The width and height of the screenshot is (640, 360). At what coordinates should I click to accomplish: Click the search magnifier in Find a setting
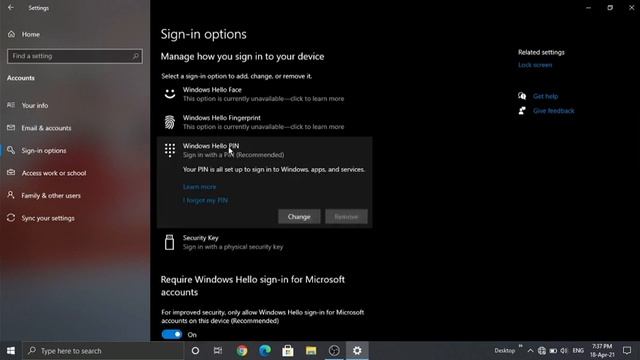135,56
